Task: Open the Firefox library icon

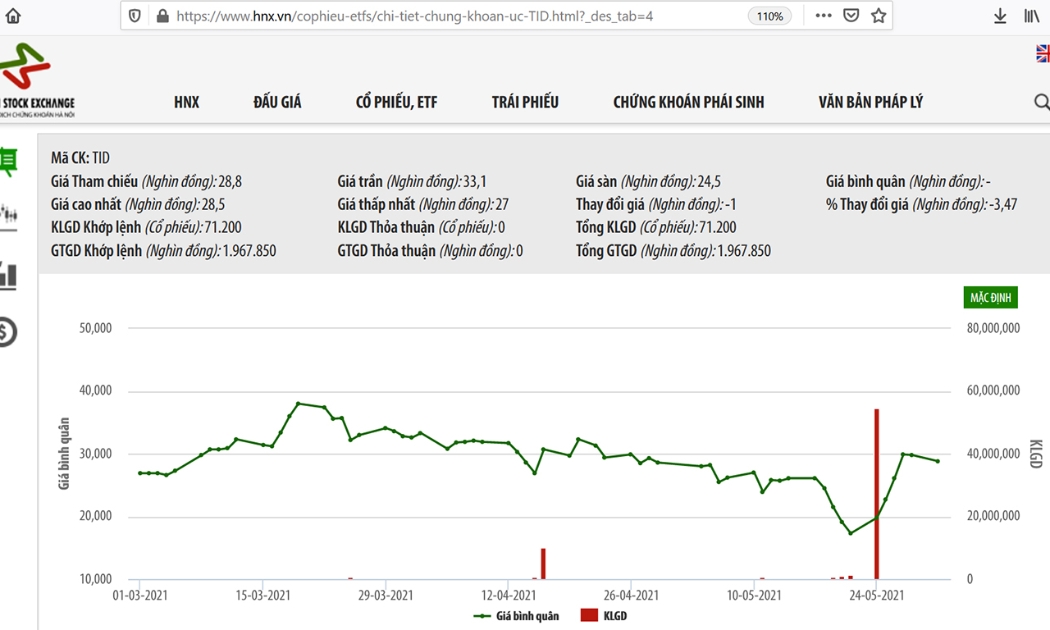Action: (x=1031, y=15)
